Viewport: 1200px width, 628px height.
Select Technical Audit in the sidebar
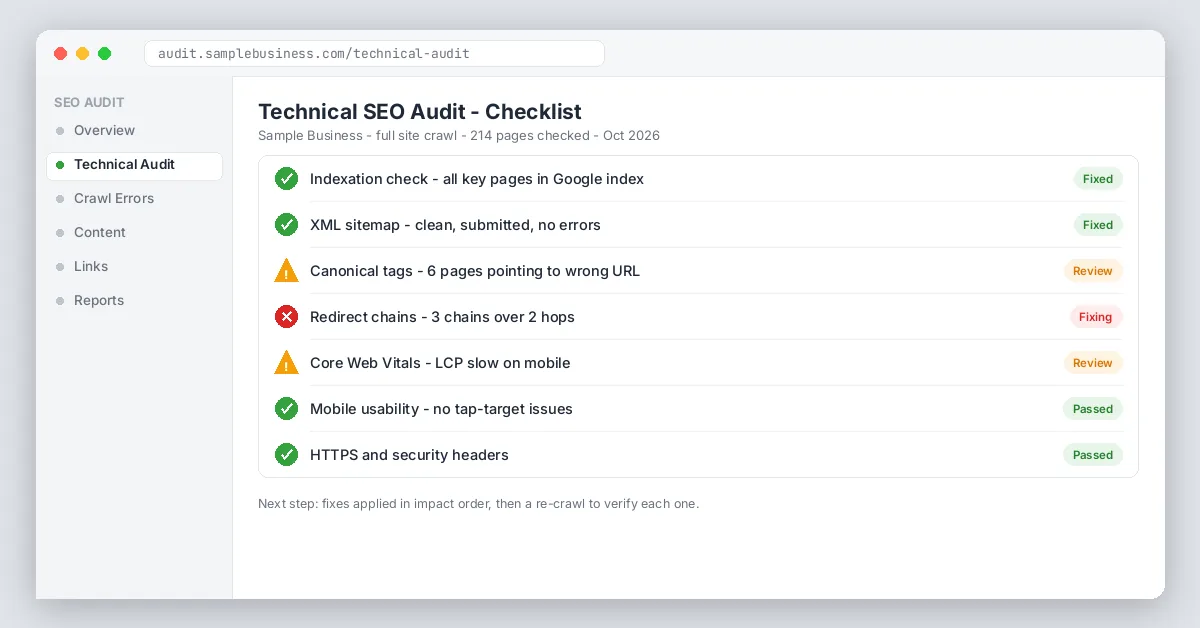tap(134, 165)
